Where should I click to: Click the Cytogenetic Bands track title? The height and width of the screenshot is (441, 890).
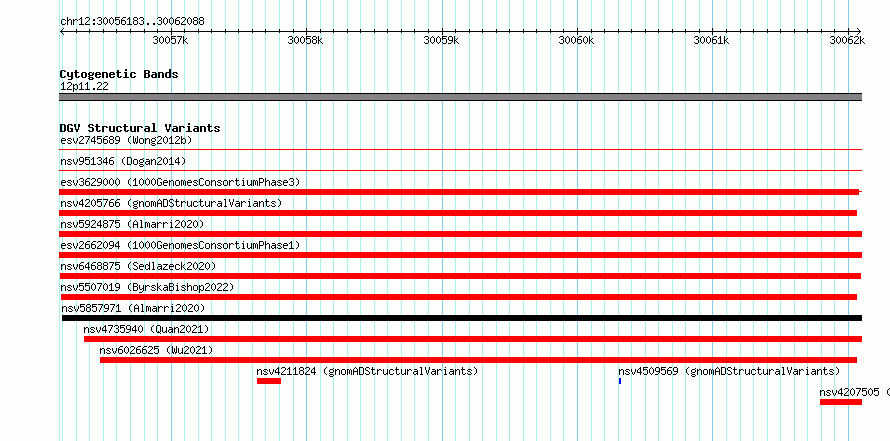click(119, 74)
